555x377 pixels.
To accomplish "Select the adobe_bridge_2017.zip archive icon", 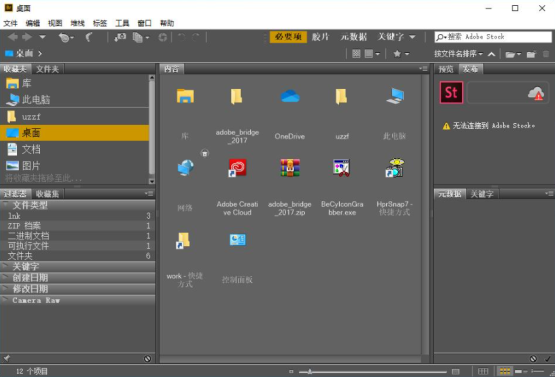I will pyautogui.click(x=290, y=168).
